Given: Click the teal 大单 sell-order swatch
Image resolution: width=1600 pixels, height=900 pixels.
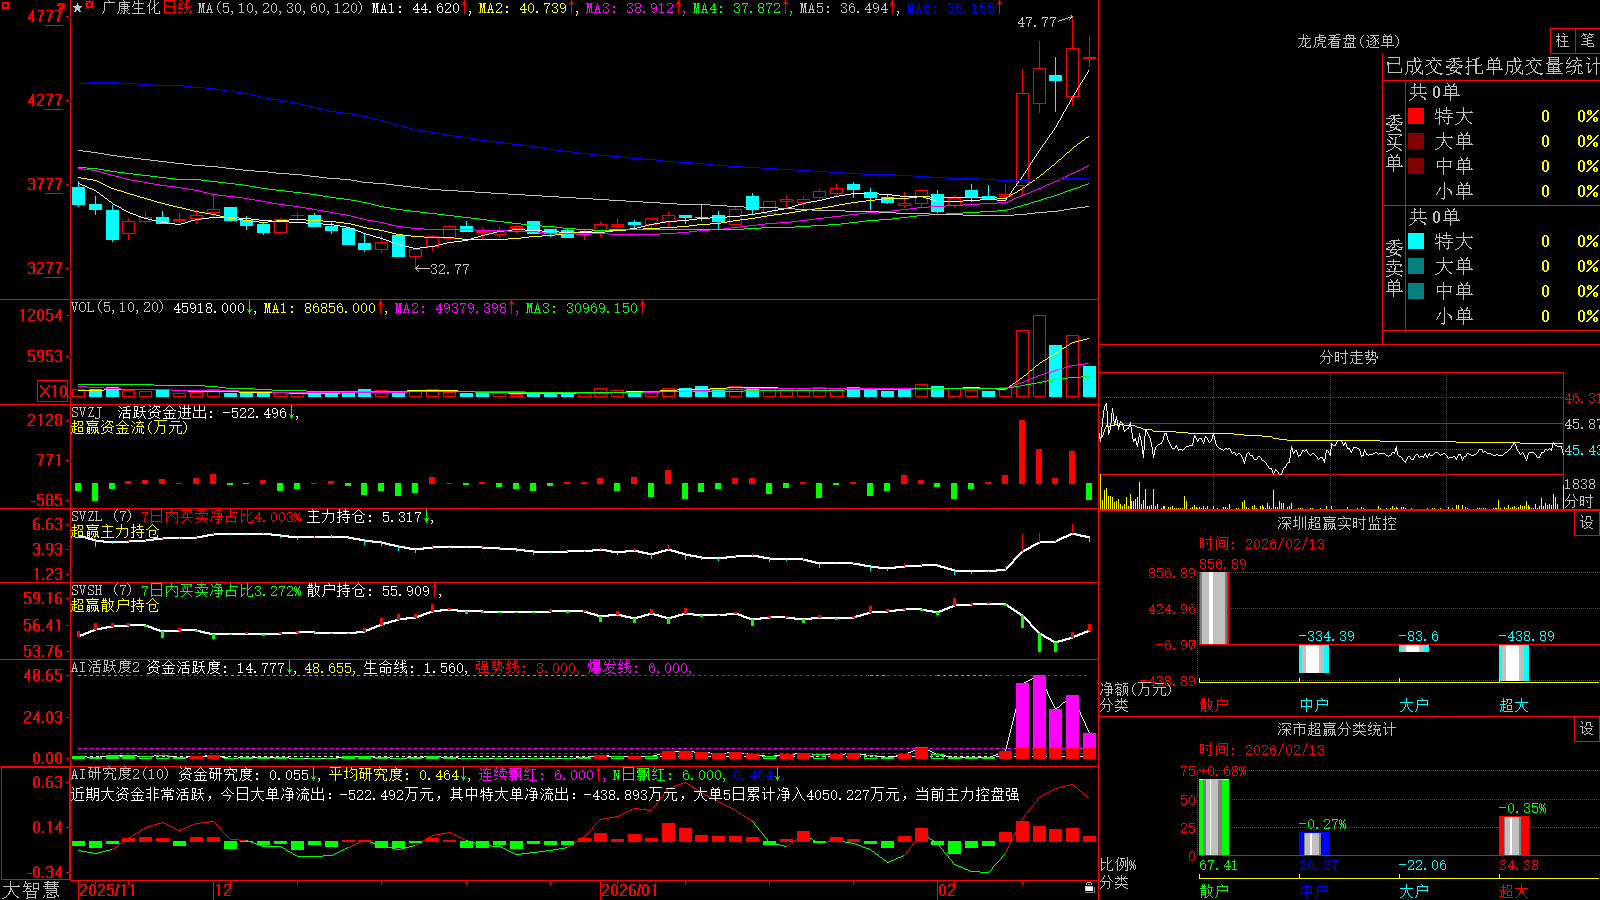Looking at the screenshot, I should pyautogui.click(x=1416, y=266).
